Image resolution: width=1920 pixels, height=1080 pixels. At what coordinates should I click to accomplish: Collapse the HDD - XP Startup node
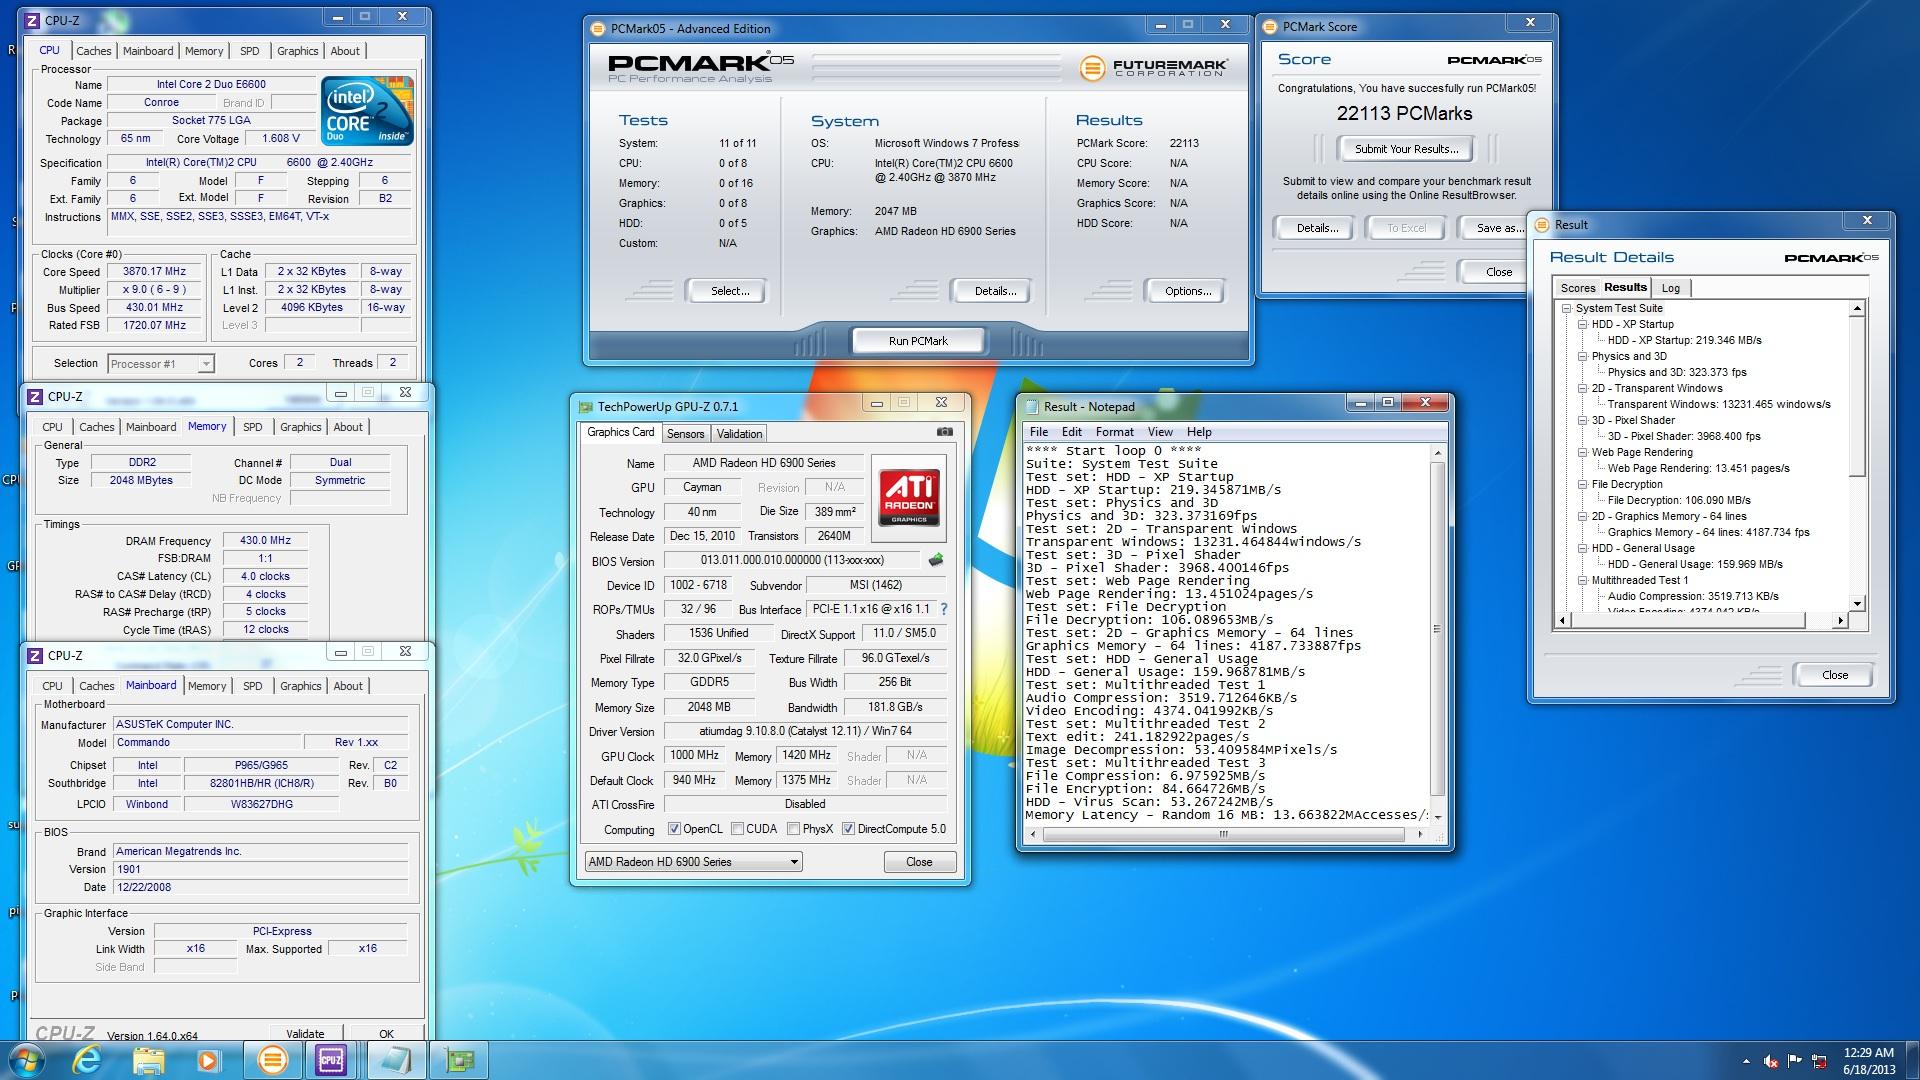pos(1583,325)
